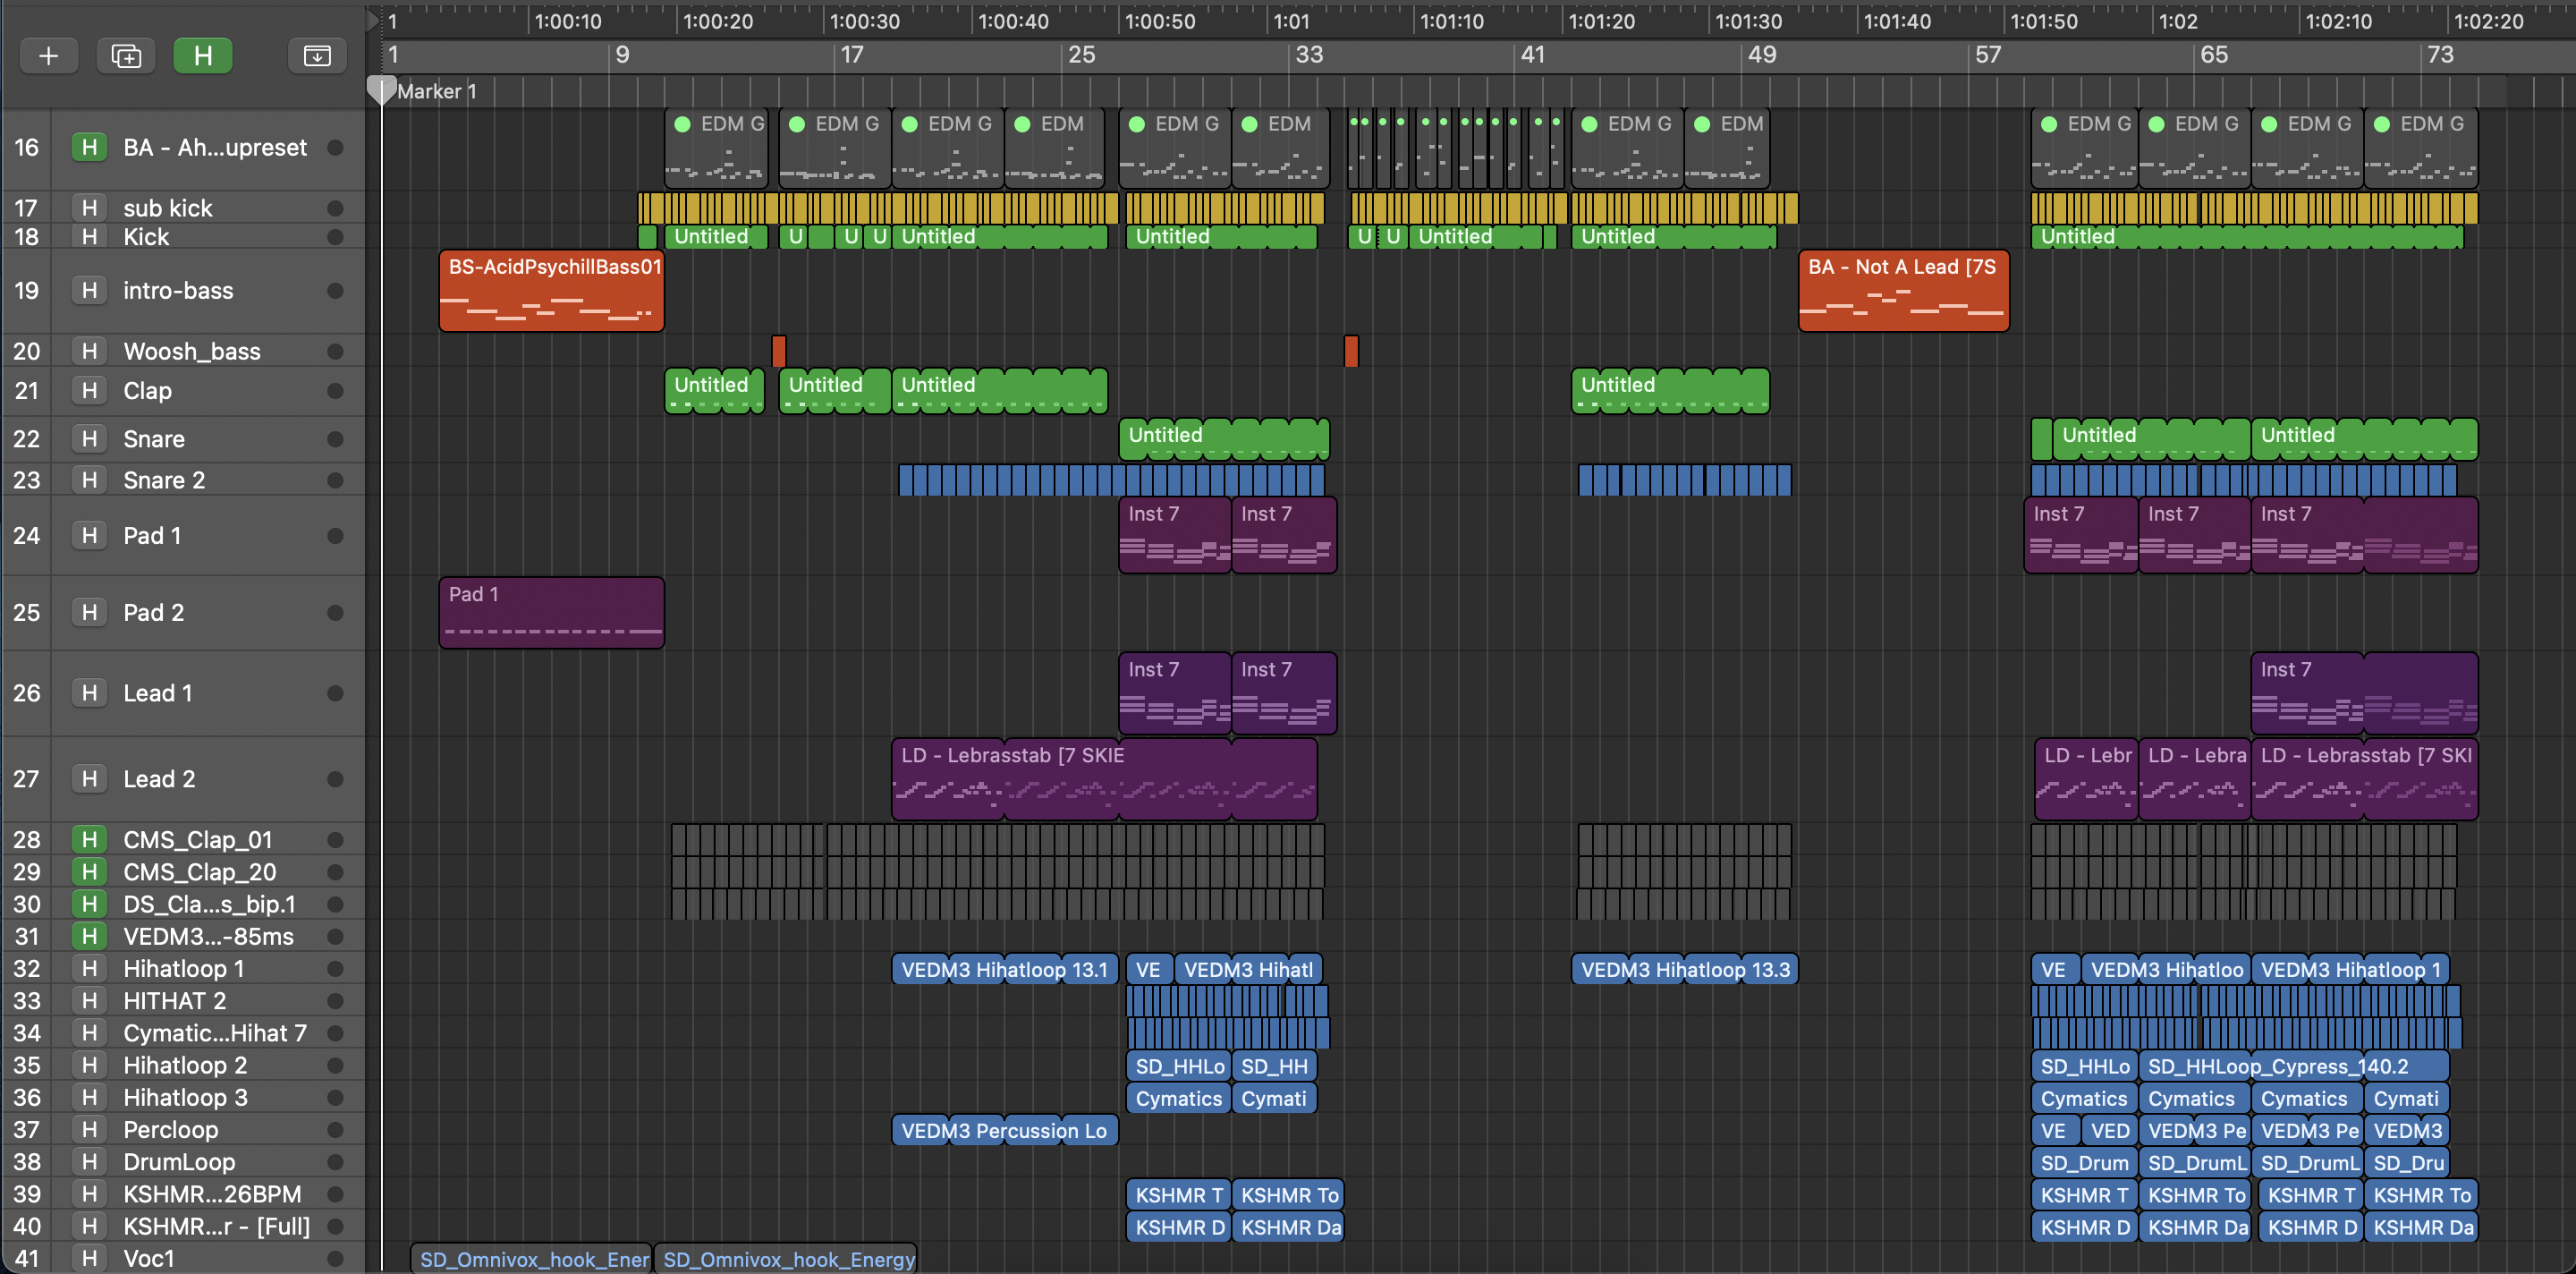
Task: Click the Pad 2 track status dot
Action: pyautogui.click(x=335, y=613)
